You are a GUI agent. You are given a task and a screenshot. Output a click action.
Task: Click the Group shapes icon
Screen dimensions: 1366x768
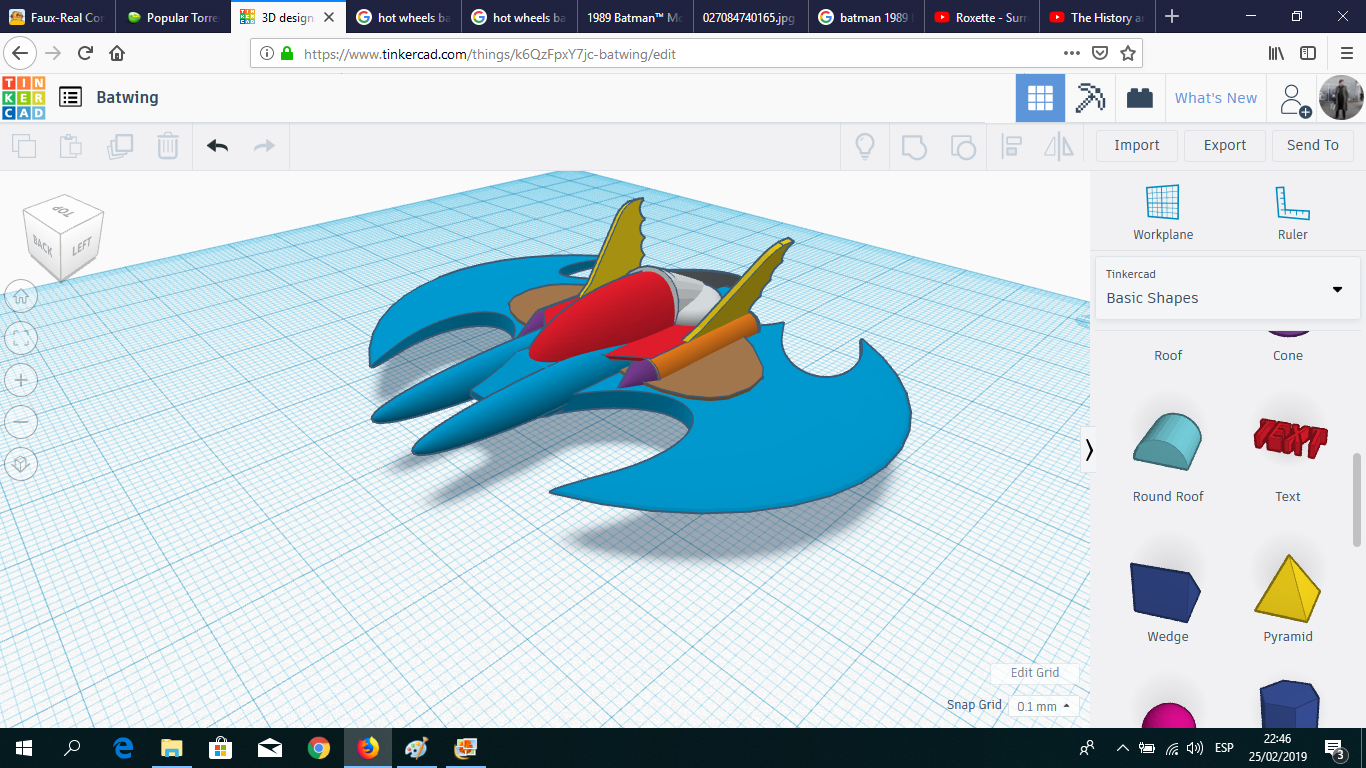coord(911,146)
